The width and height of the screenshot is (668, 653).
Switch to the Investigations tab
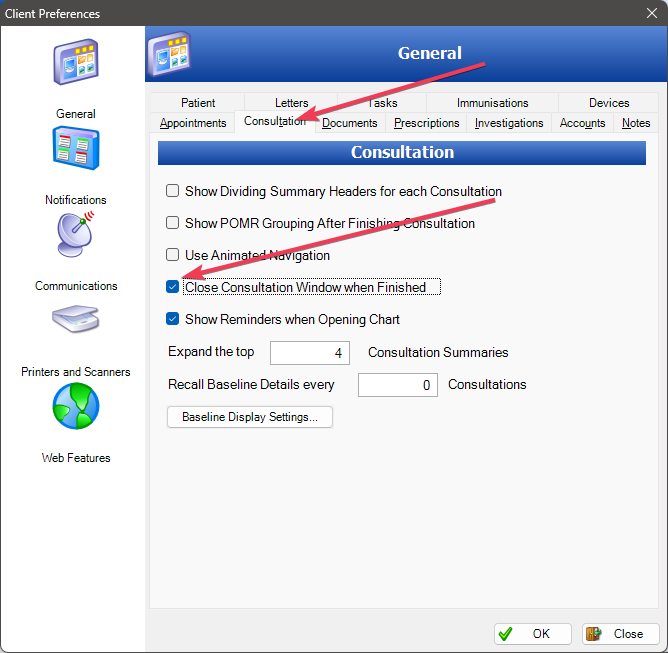(x=509, y=123)
